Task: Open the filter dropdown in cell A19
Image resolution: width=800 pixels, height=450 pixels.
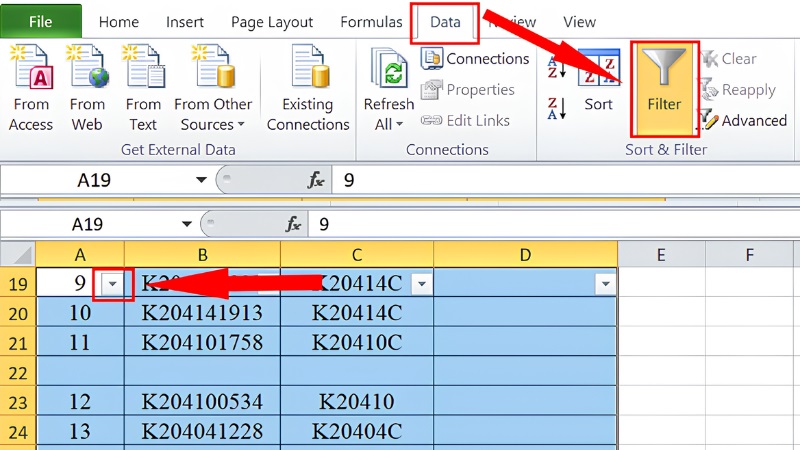Action: tap(112, 284)
